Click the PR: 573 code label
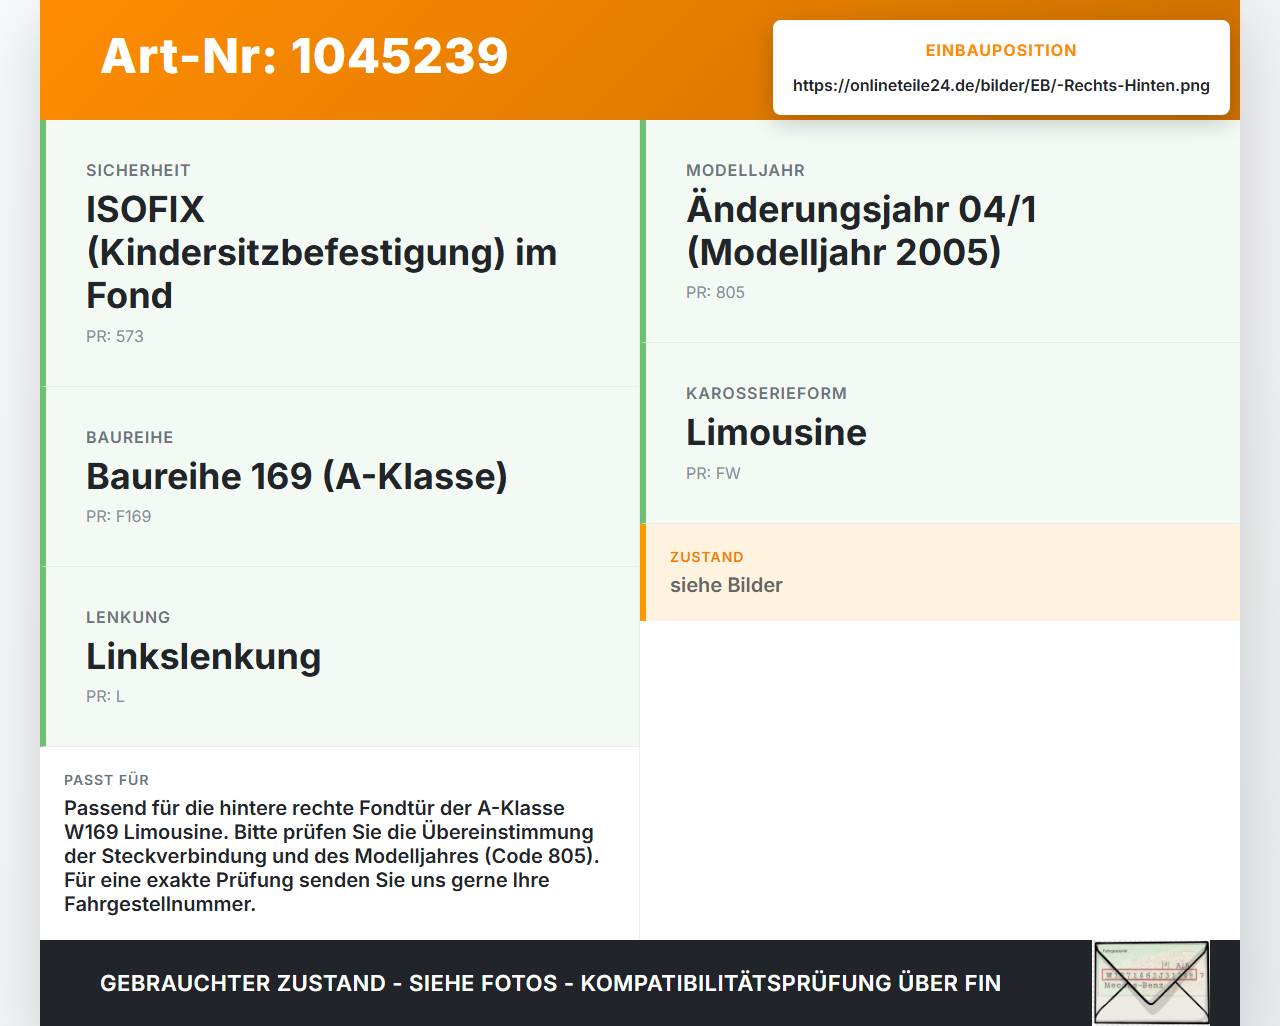Screen dimensions: 1280x1026 [115, 336]
